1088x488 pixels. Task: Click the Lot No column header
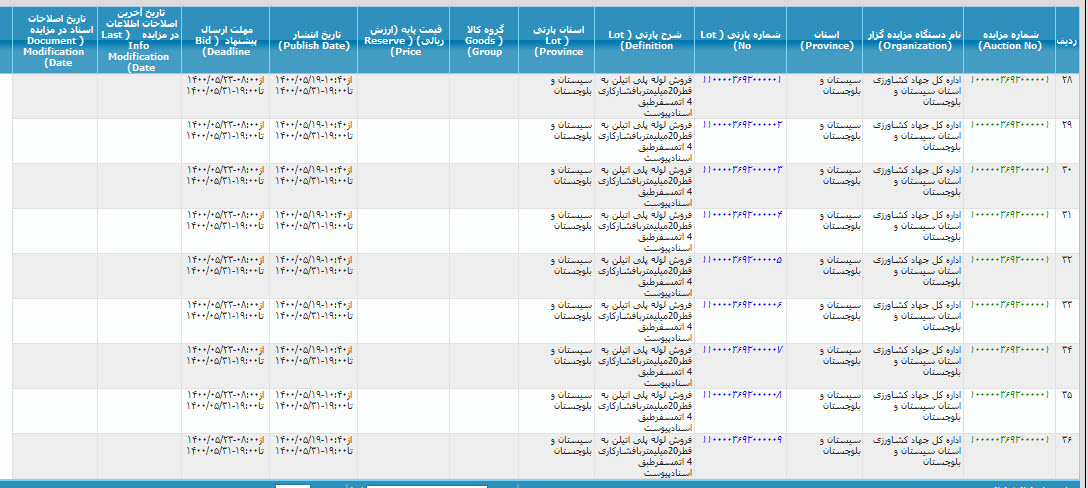tap(741, 40)
